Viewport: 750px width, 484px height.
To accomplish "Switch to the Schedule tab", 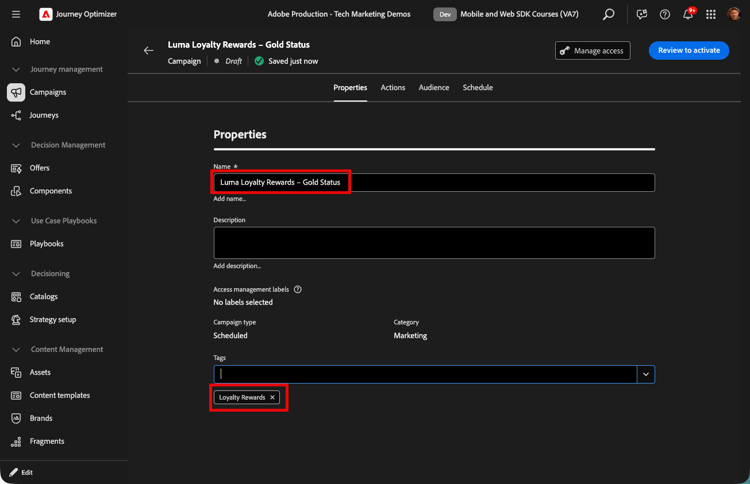I will point(477,88).
